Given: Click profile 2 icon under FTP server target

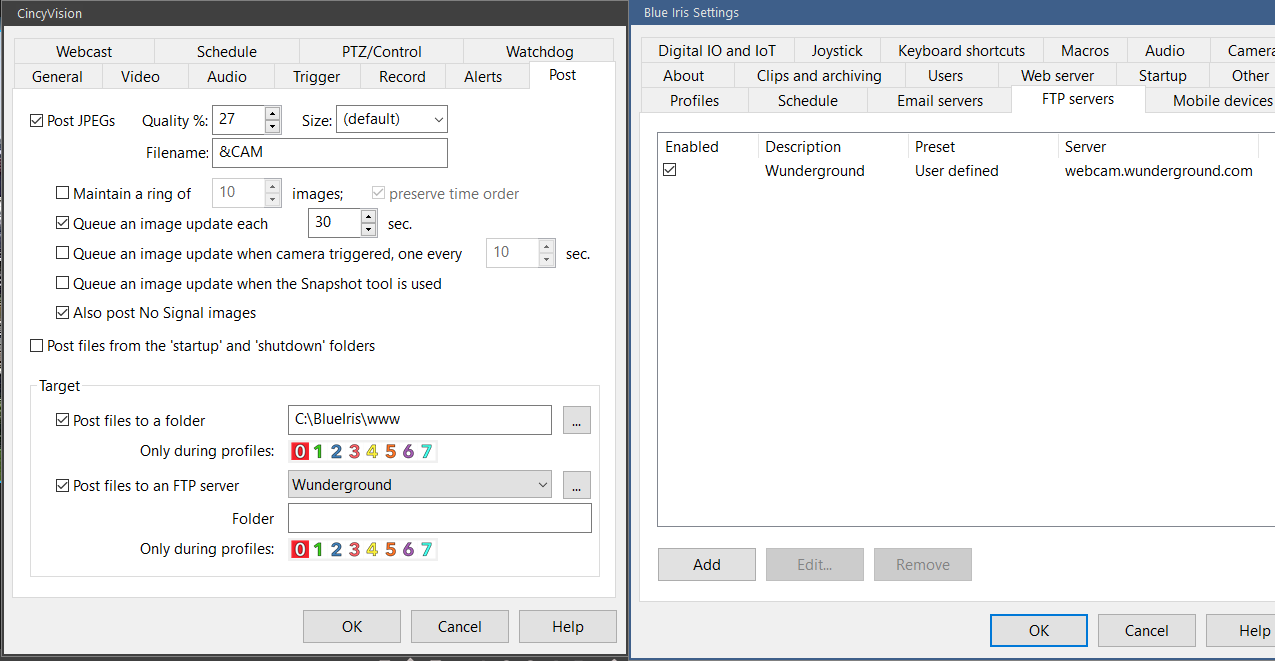Looking at the screenshot, I should (x=336, y=549).
